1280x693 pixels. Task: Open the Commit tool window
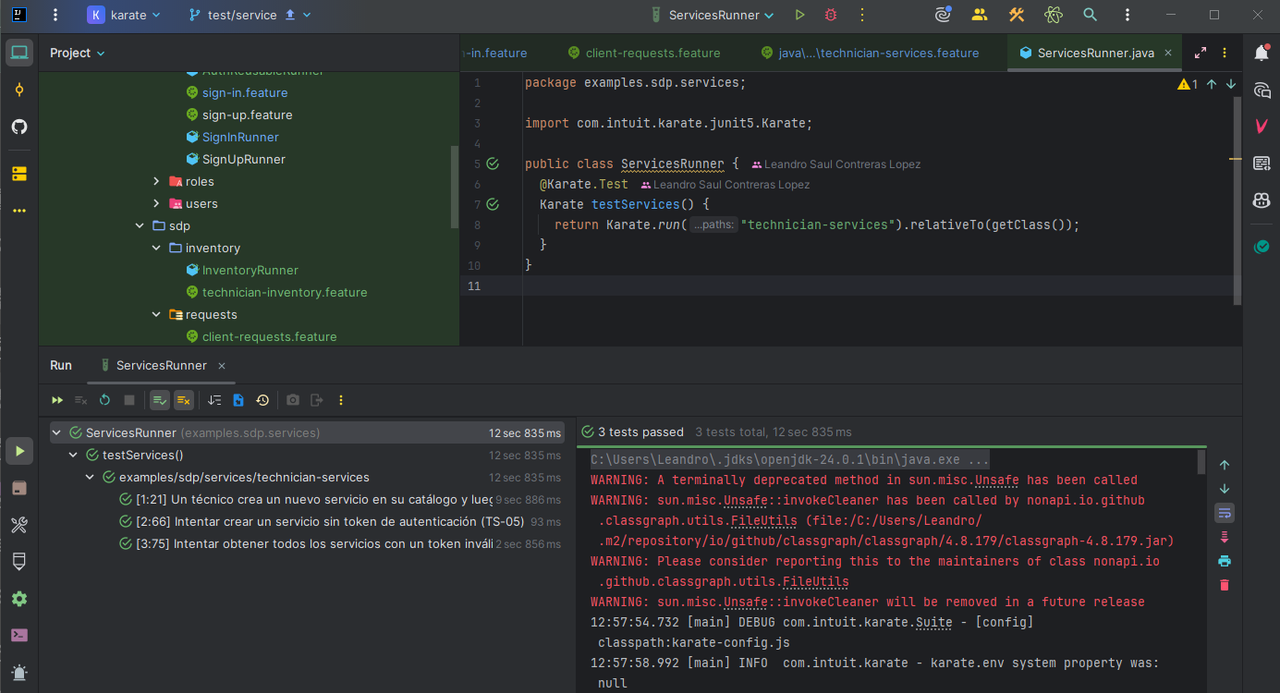[x=19, y=90]
